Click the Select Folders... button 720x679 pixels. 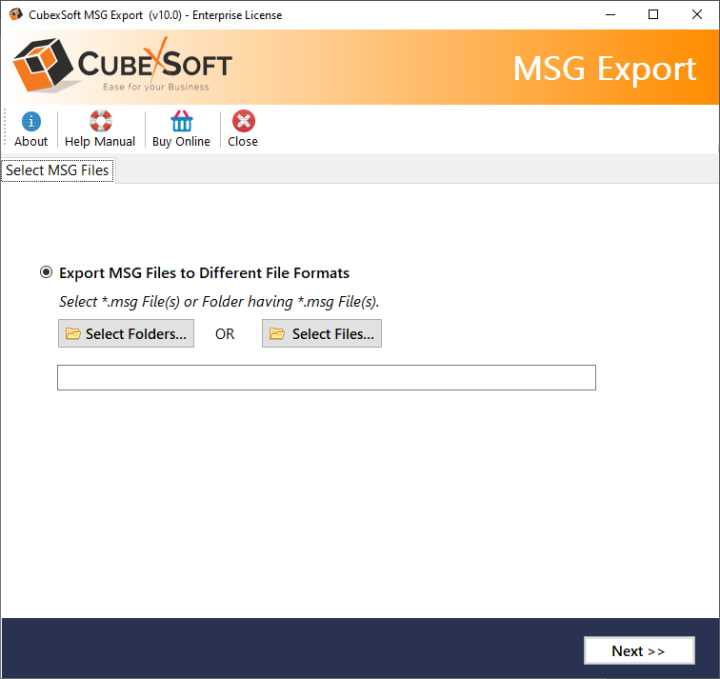tap(126, 334)
